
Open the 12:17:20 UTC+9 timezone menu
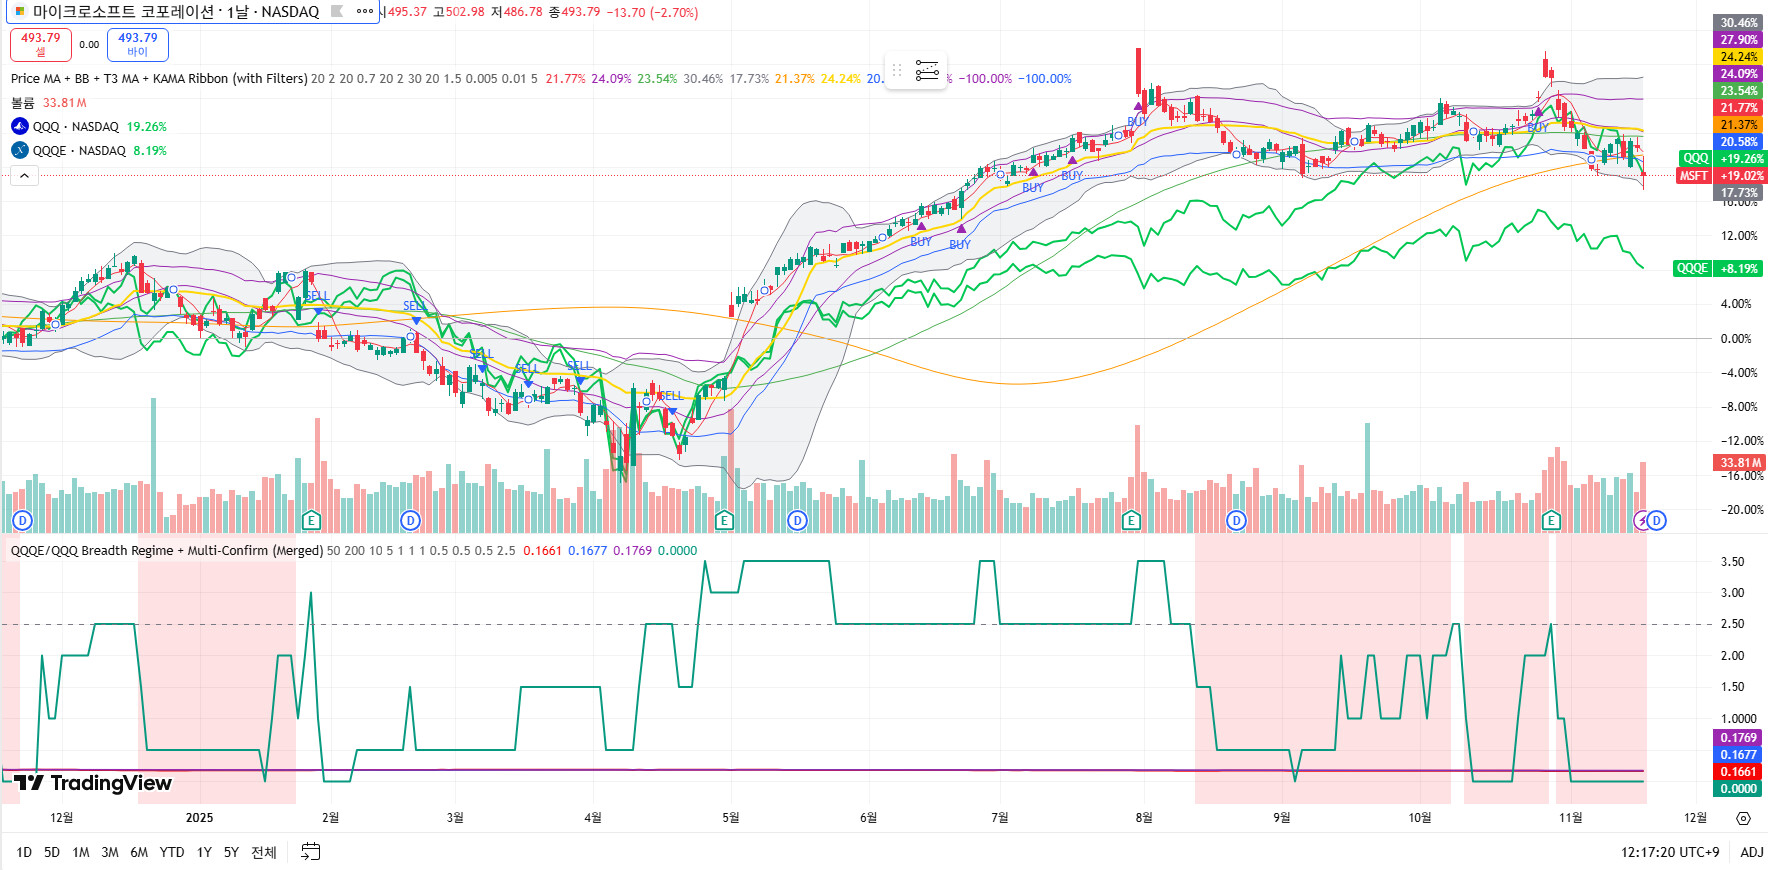click(x=1670, y=852)
